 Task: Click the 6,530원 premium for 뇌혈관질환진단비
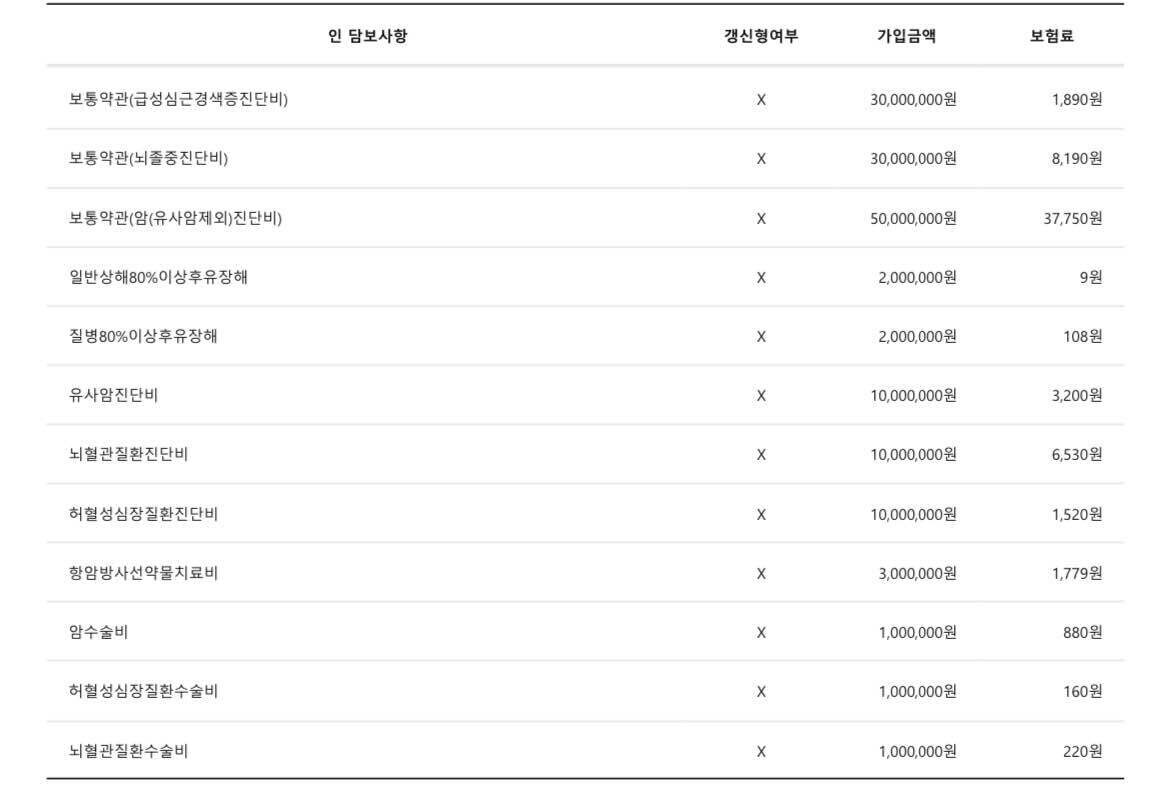coord(1076,454)
